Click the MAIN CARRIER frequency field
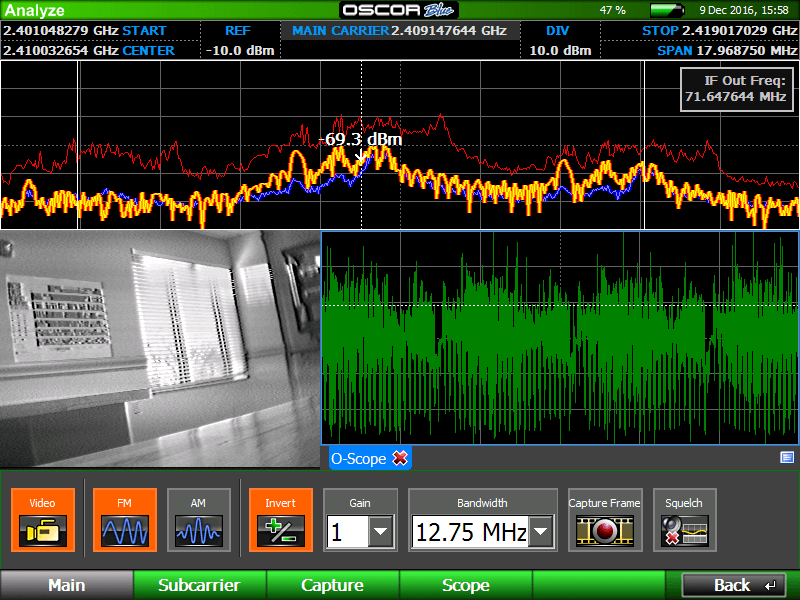800x600 pixels. tap(401, 31)
